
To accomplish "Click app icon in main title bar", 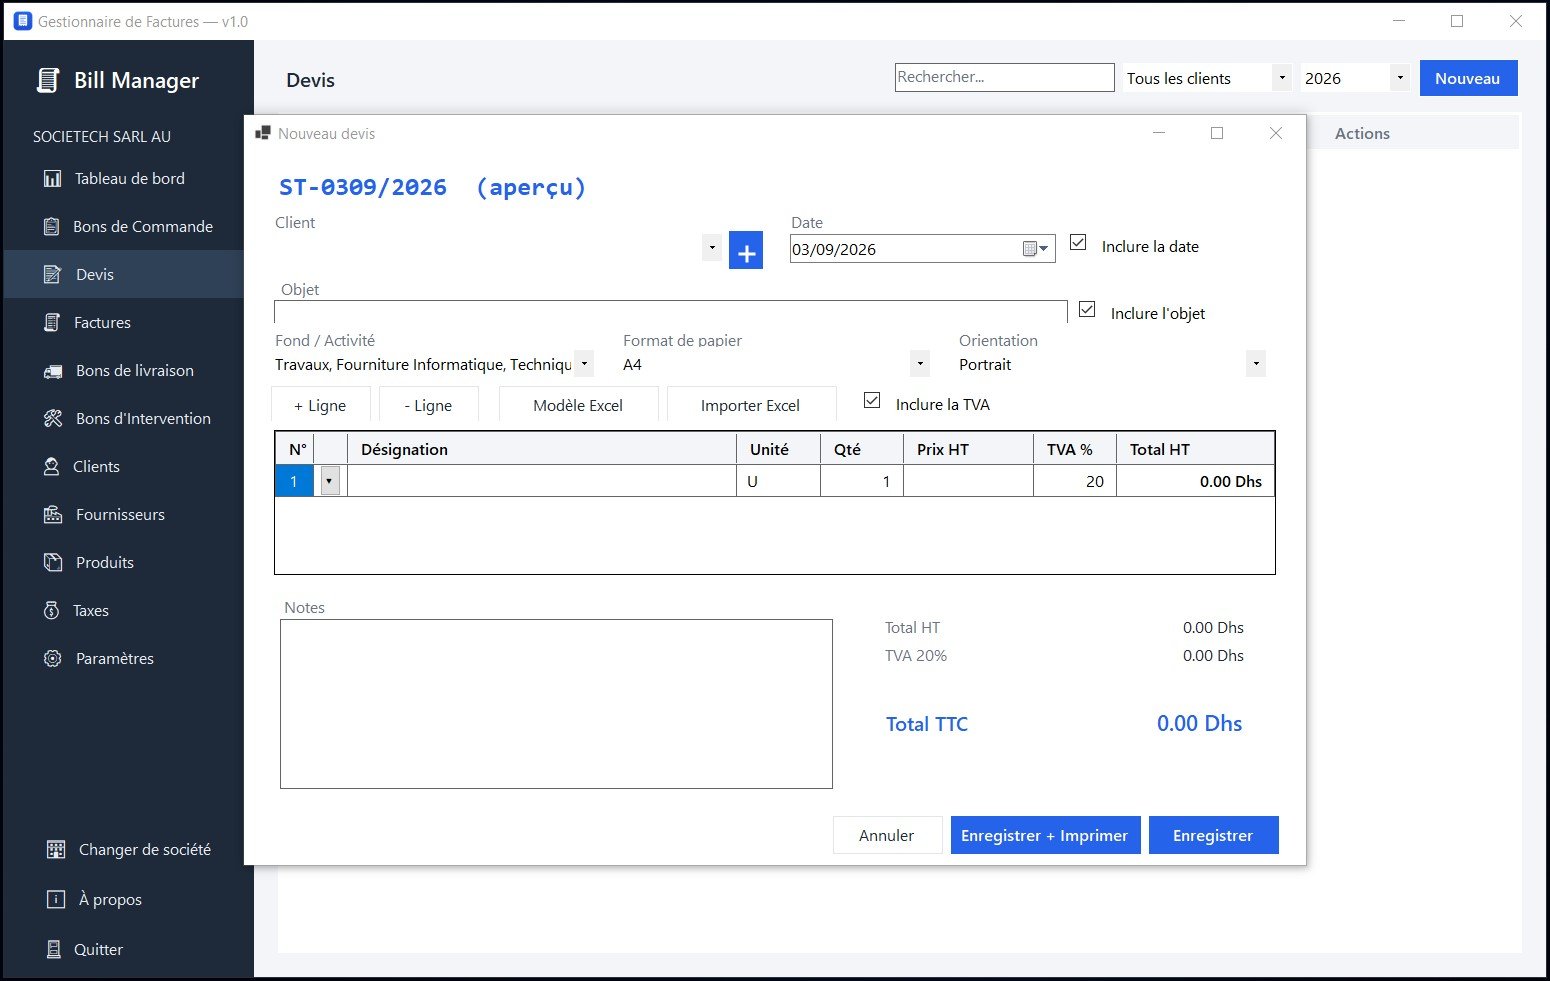I will (x=22, y=21).
